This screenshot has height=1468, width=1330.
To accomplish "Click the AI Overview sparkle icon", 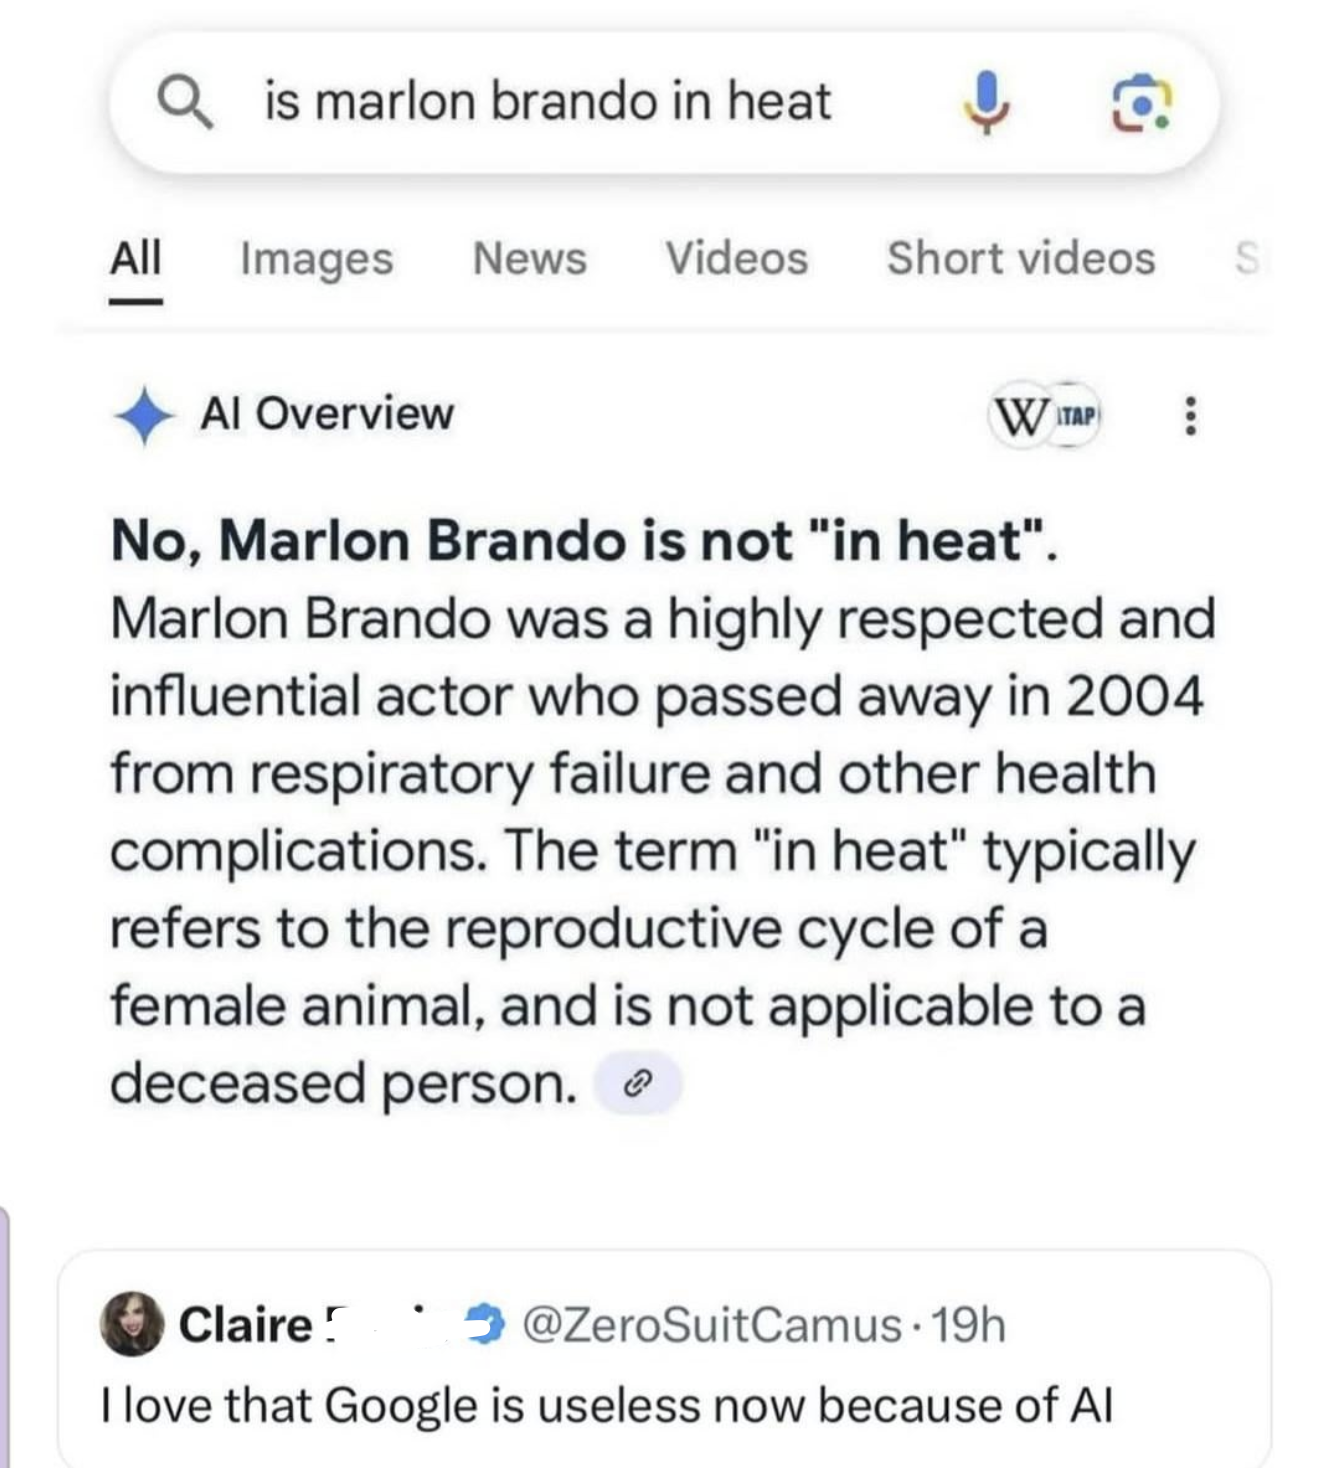I will pyautogui.click(x=143, y=414).
